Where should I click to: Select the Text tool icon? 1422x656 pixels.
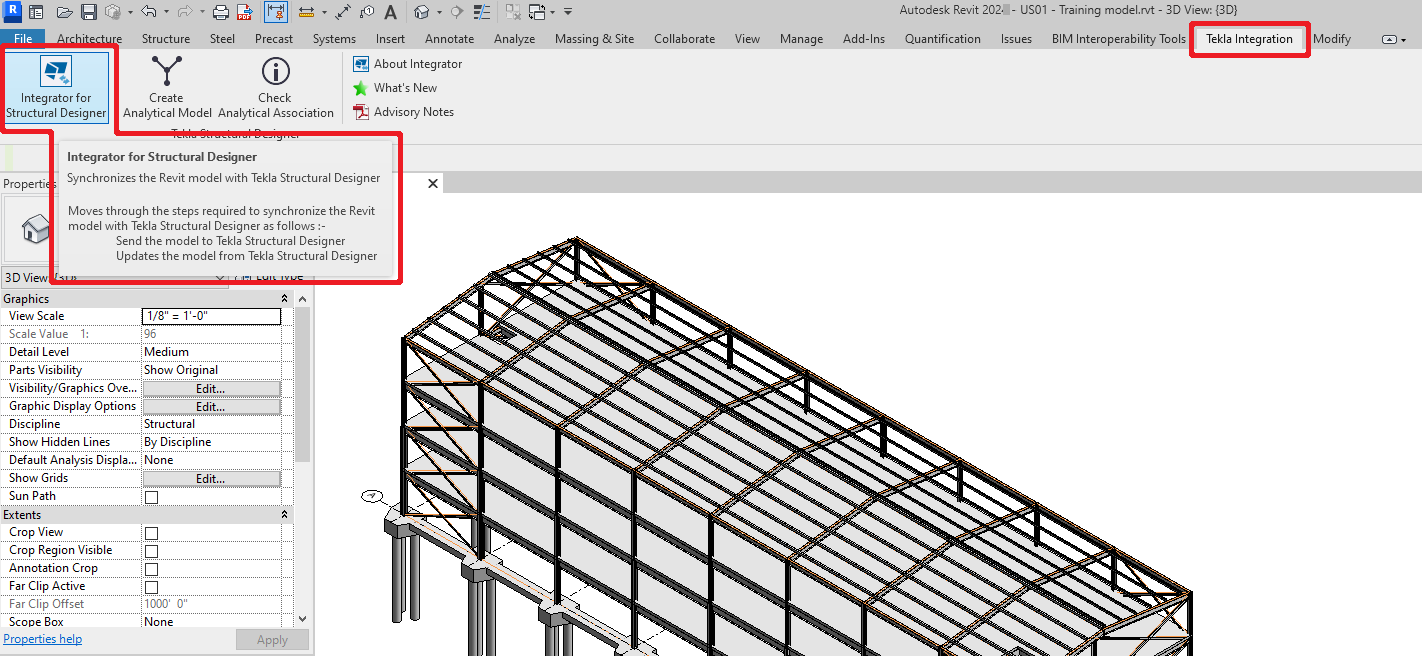coord(390,13)
